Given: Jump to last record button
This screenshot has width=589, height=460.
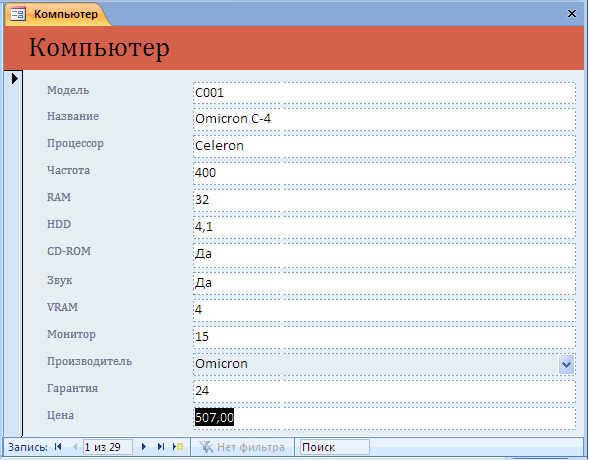Looking at the screenshot, I should [161, 447].
